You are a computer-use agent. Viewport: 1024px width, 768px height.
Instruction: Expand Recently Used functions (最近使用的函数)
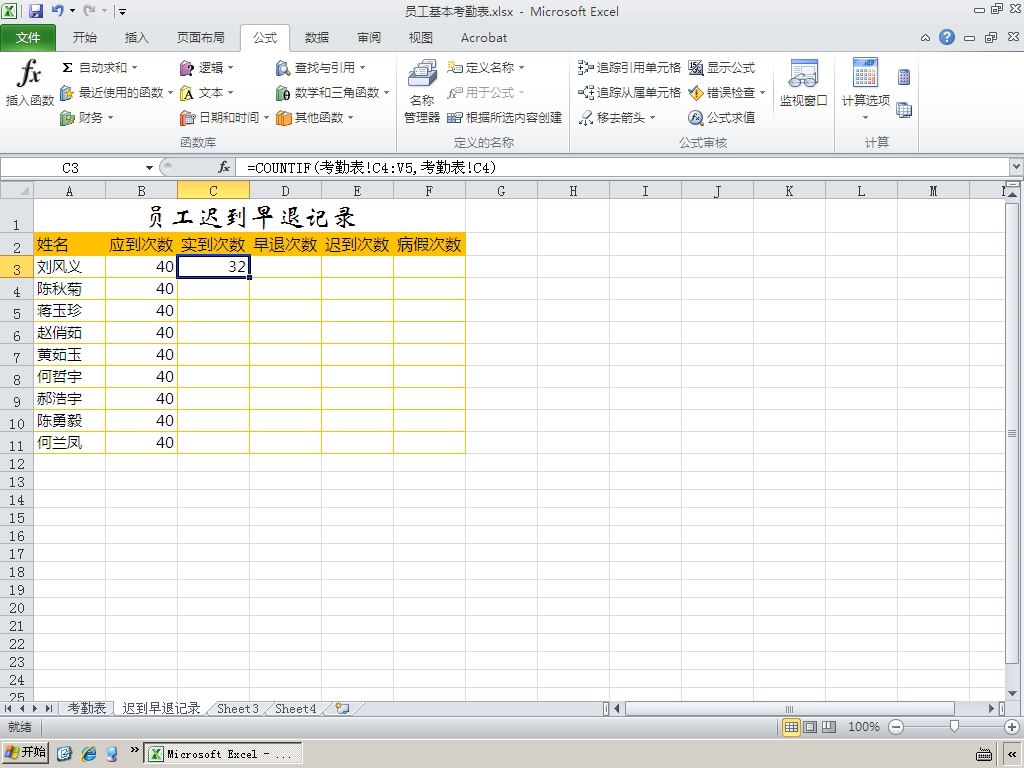click(116, 93)
